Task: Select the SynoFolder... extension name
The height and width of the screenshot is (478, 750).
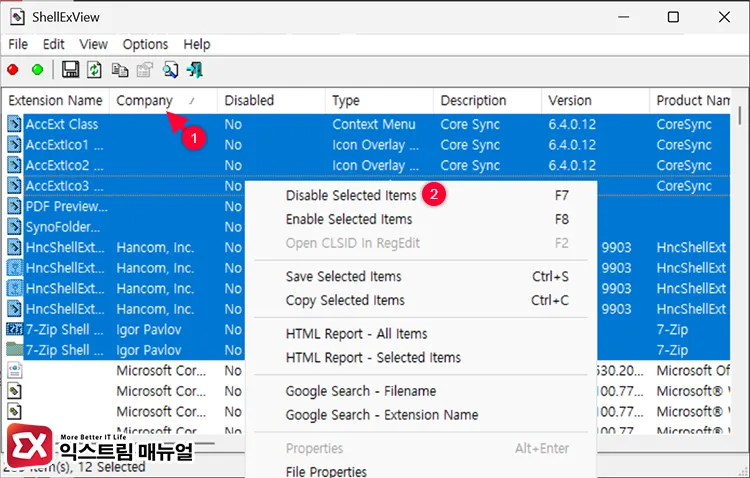Action: pos(63,227)
